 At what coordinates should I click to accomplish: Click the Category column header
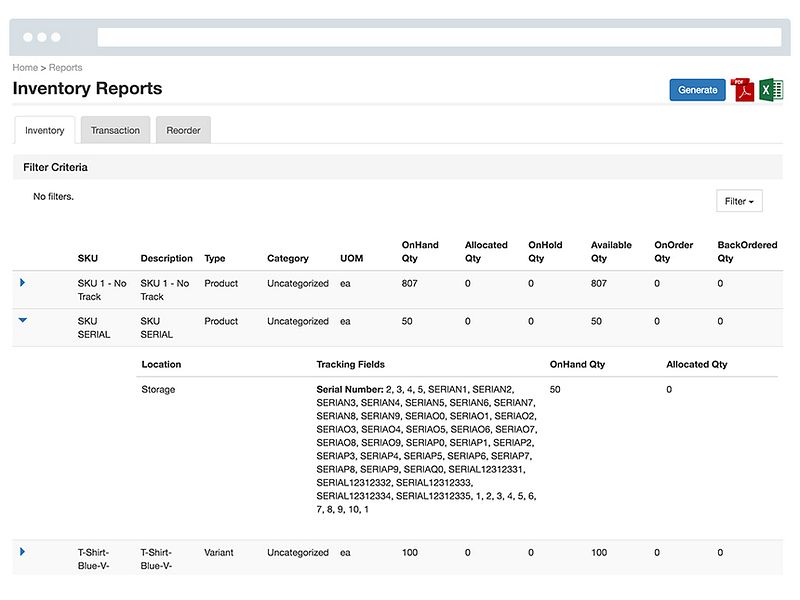[288, 258]
